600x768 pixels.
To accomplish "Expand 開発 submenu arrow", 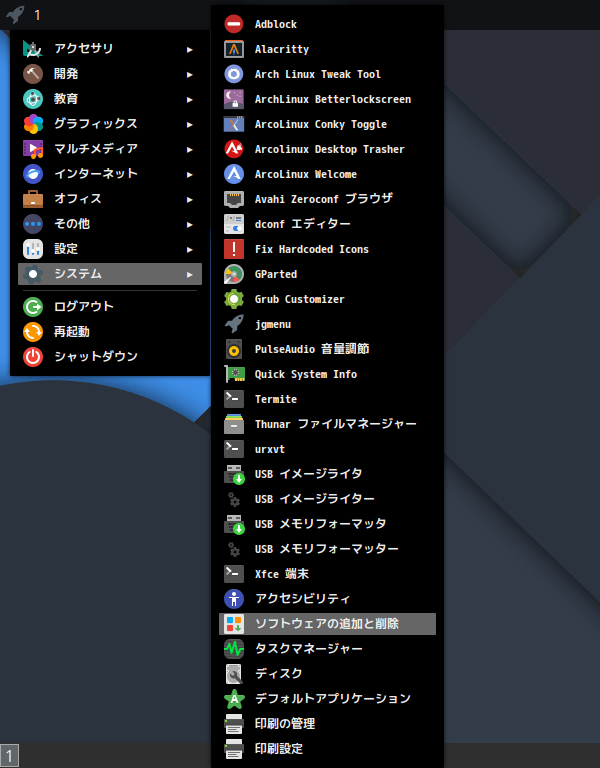I will point(190,74).
